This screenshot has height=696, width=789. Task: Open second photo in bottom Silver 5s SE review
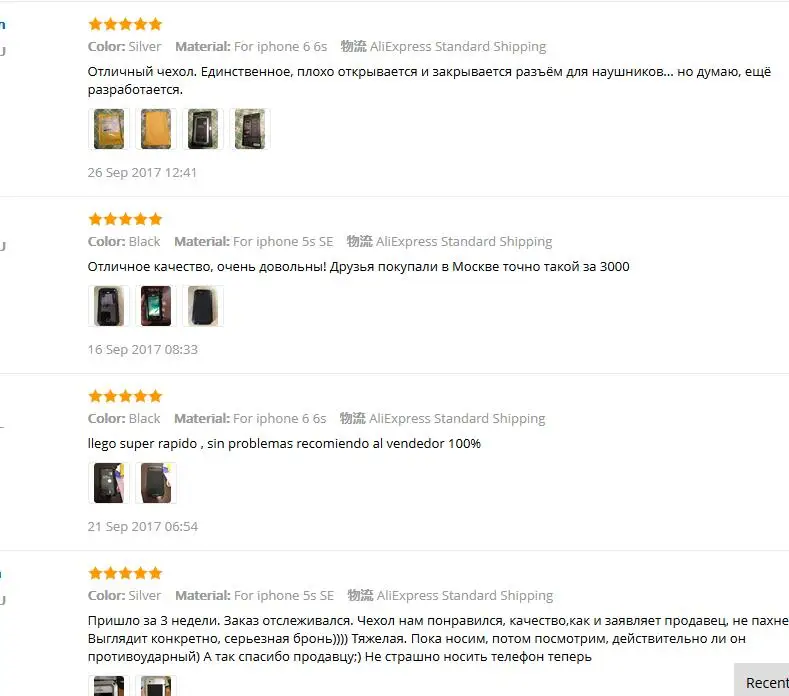click(155, 686)
